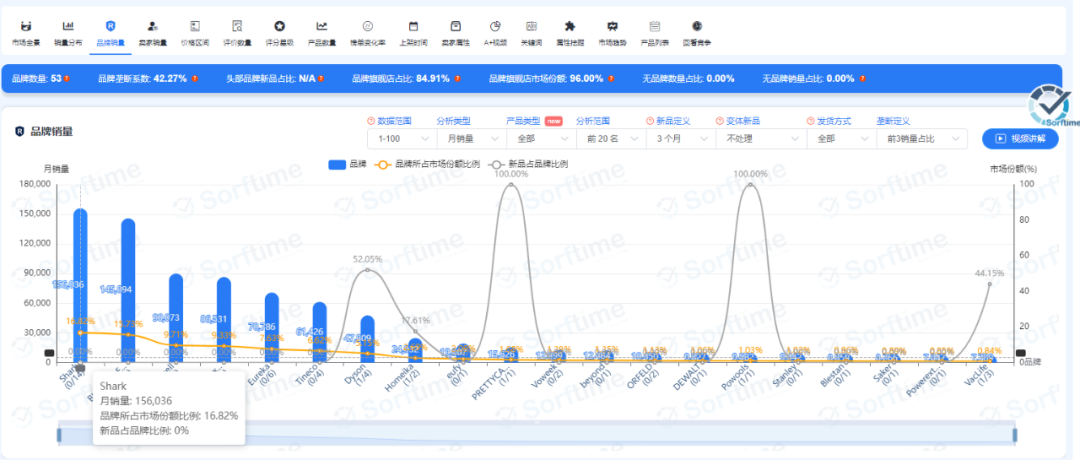Click help icon beside 变体新品 label

(x=720, y=121)
